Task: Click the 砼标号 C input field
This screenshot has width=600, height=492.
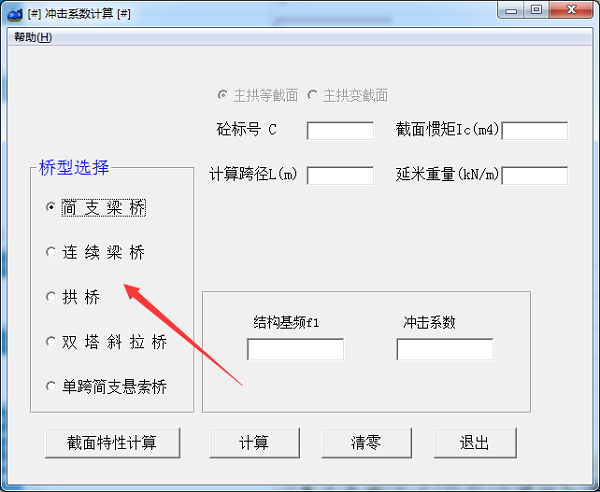Action: point(340,131)
